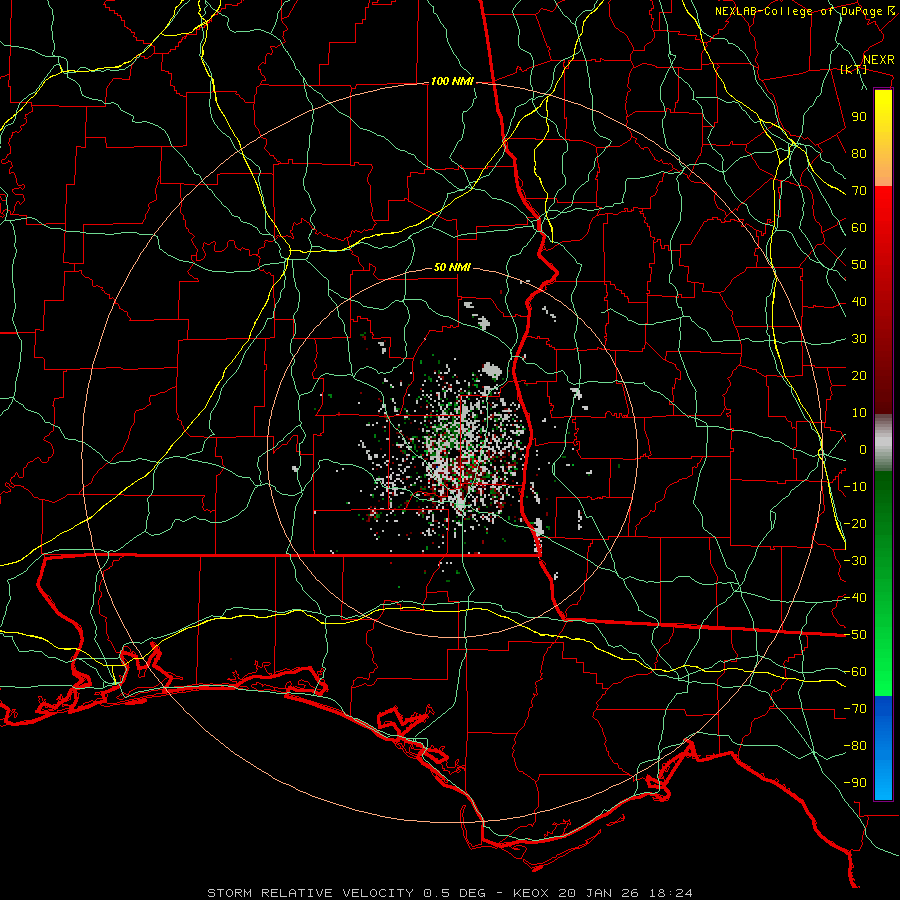Click the "50" positive scale value
This screenshot has width=900, height=900.
pos(859,265)
